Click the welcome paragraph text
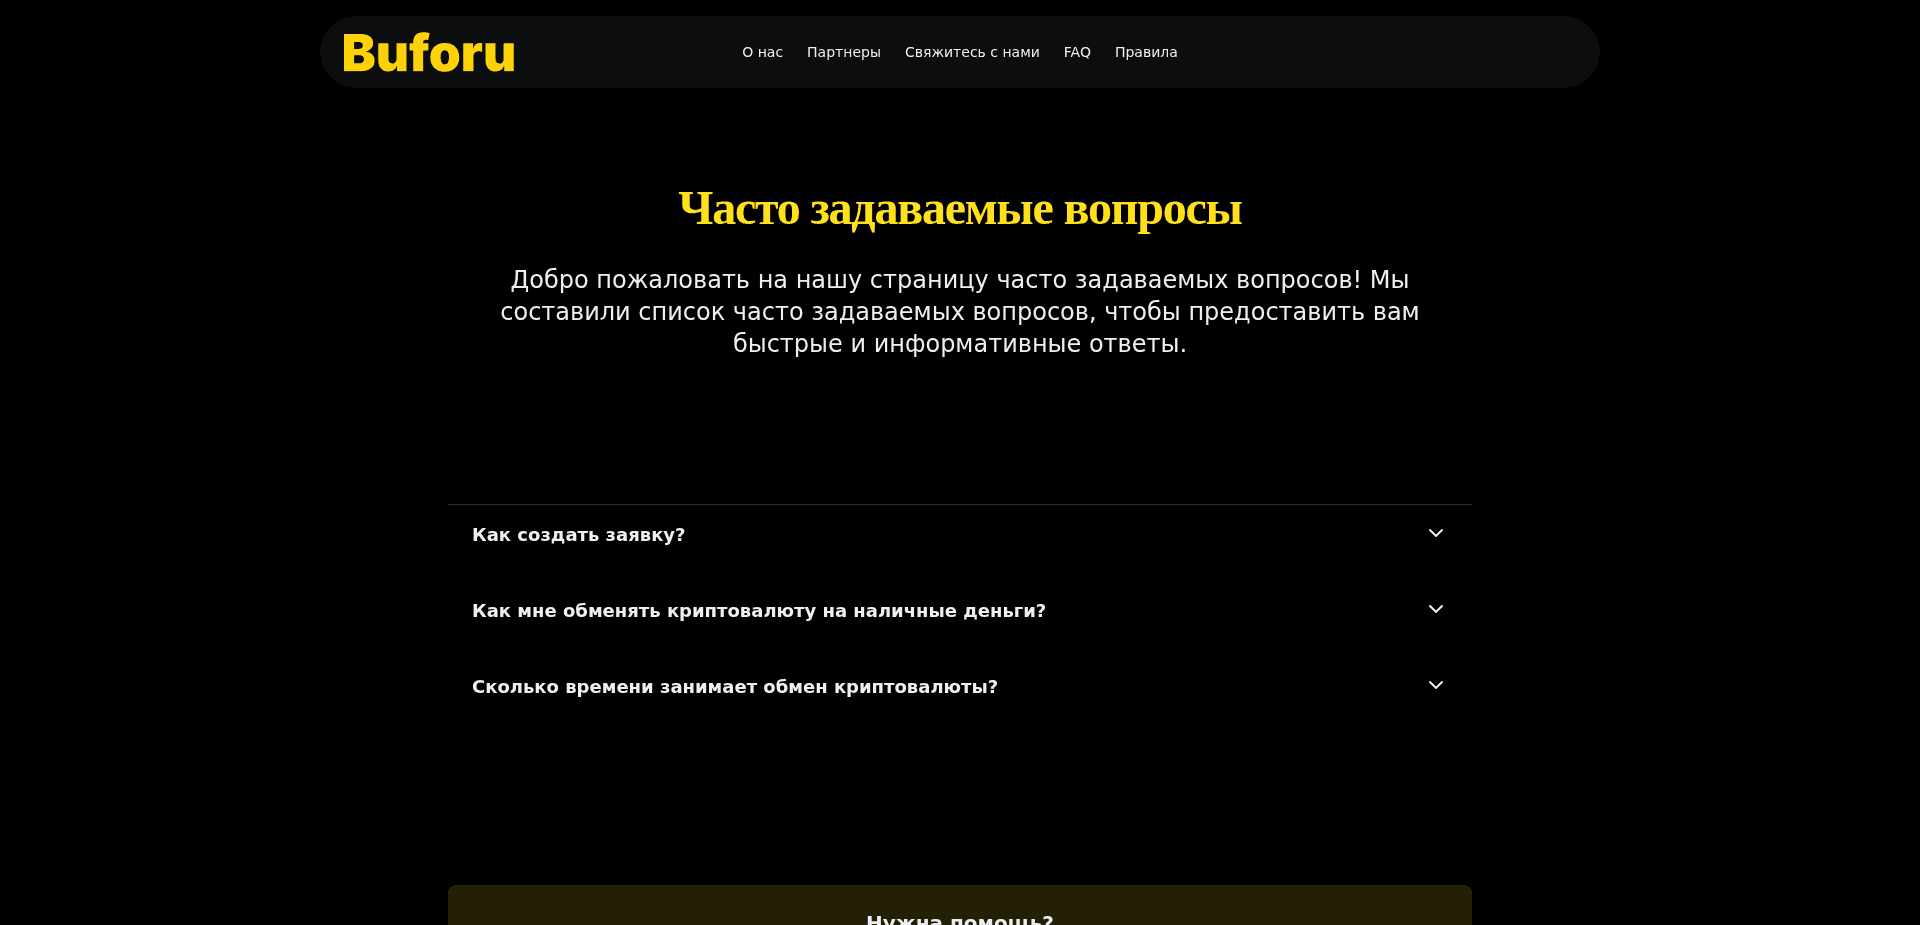Screen dimensions: 1920x925 [x=959, y=311]
